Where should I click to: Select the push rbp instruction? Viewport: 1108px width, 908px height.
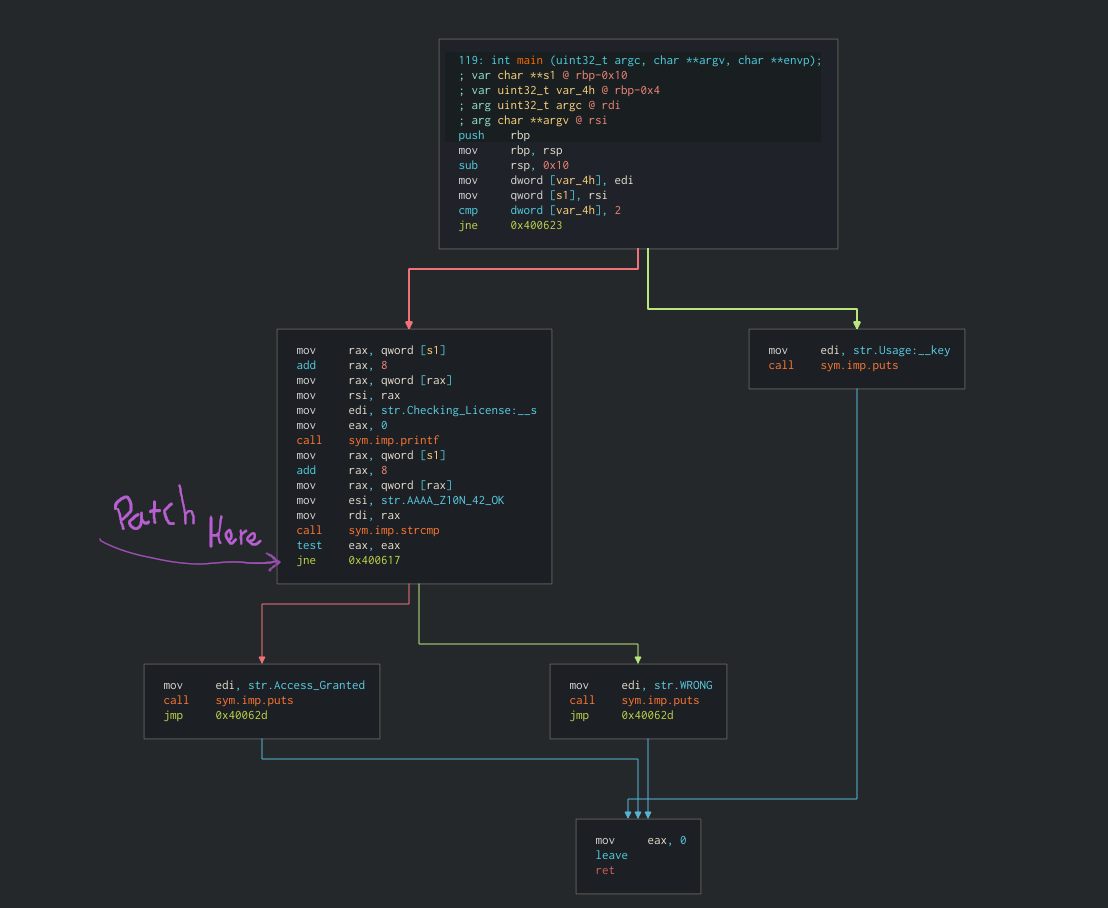(494, 135)
